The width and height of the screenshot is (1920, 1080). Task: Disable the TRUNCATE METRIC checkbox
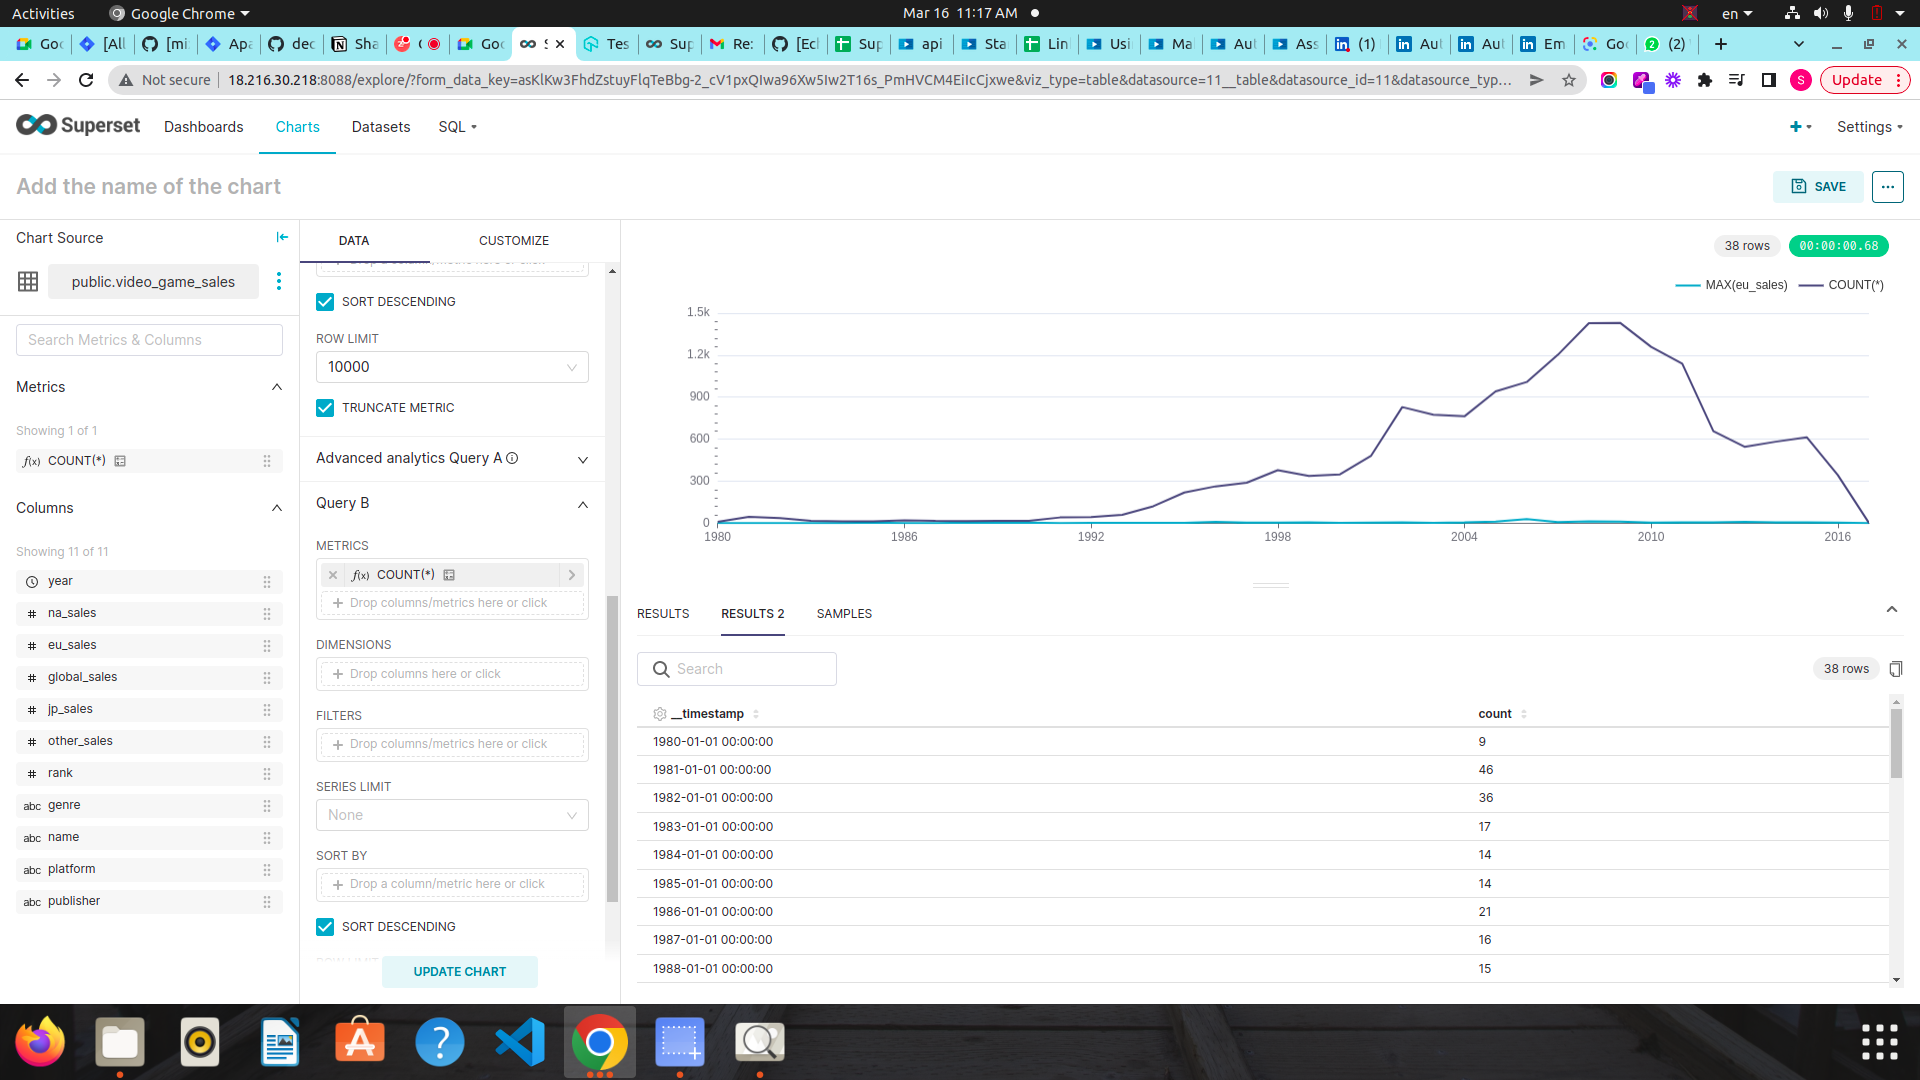click(324, 407)
